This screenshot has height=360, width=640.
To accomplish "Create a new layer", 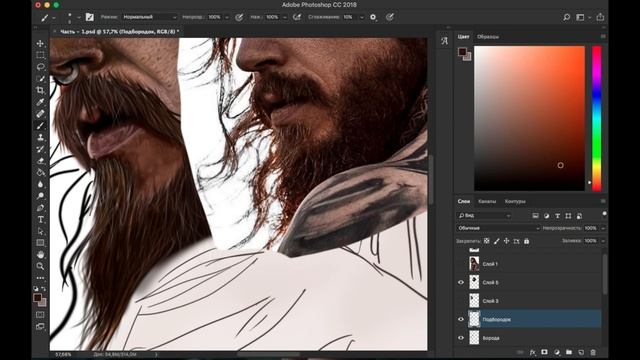I will click(581, 352).
